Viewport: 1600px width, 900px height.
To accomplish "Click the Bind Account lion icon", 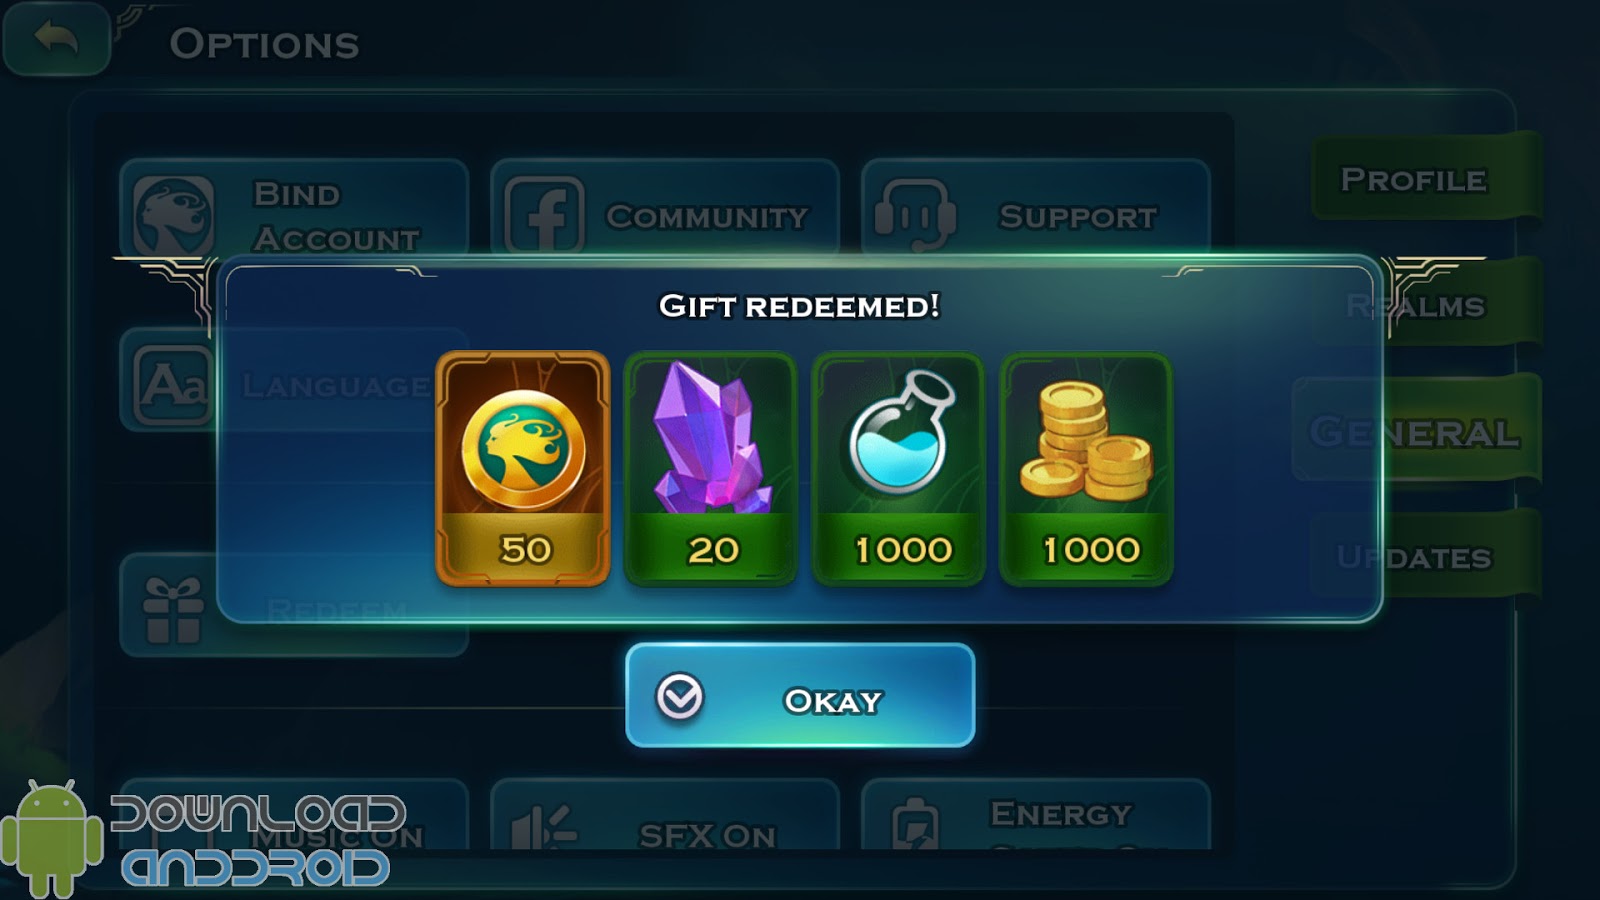I will click(x=174, y=215).
